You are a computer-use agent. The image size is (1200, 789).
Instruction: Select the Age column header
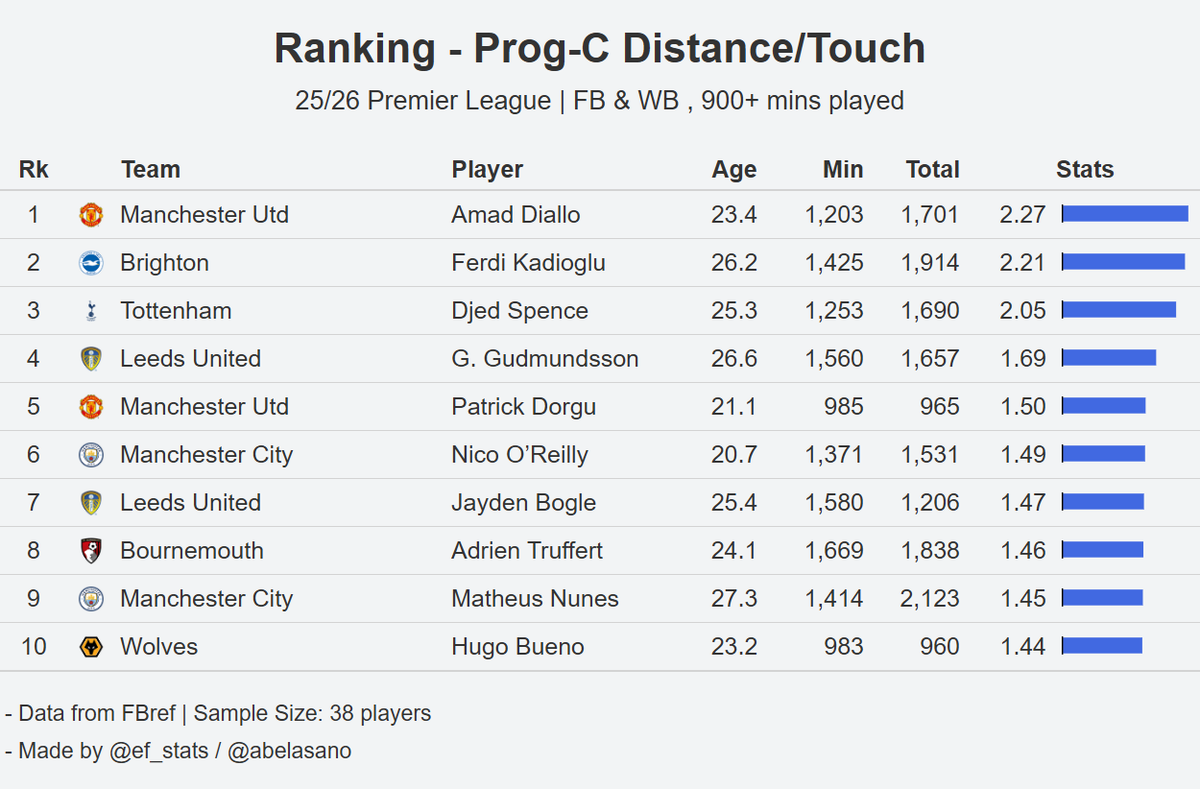(x=734, y=170)
